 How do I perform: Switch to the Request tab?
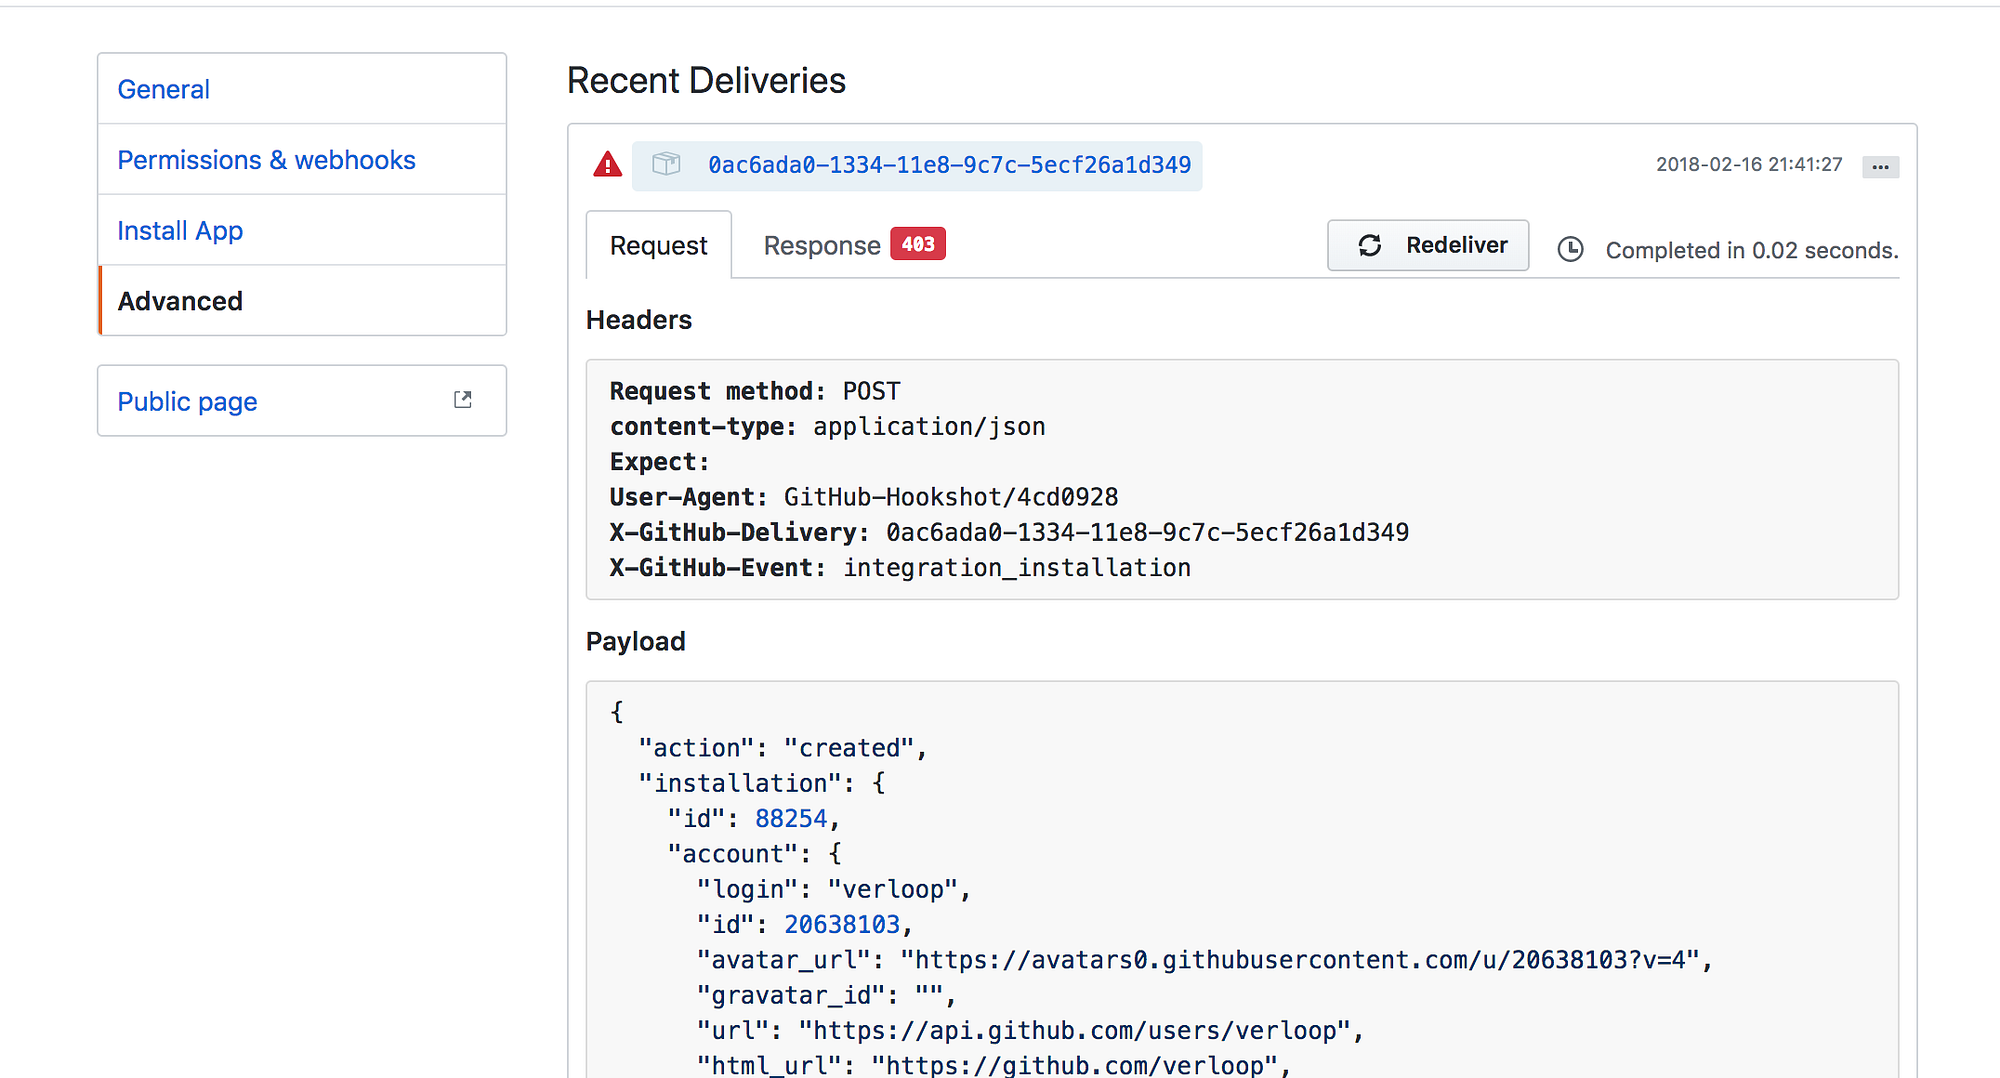(x=659, y=245)
